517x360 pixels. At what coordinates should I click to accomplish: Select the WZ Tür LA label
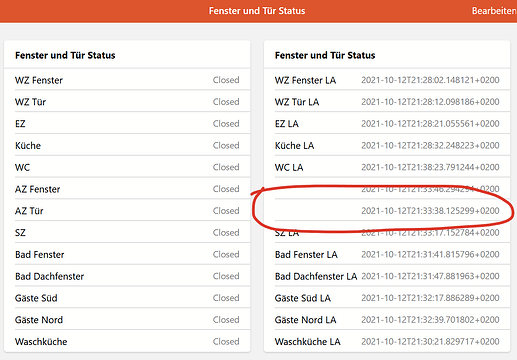(x=297, y=102)
